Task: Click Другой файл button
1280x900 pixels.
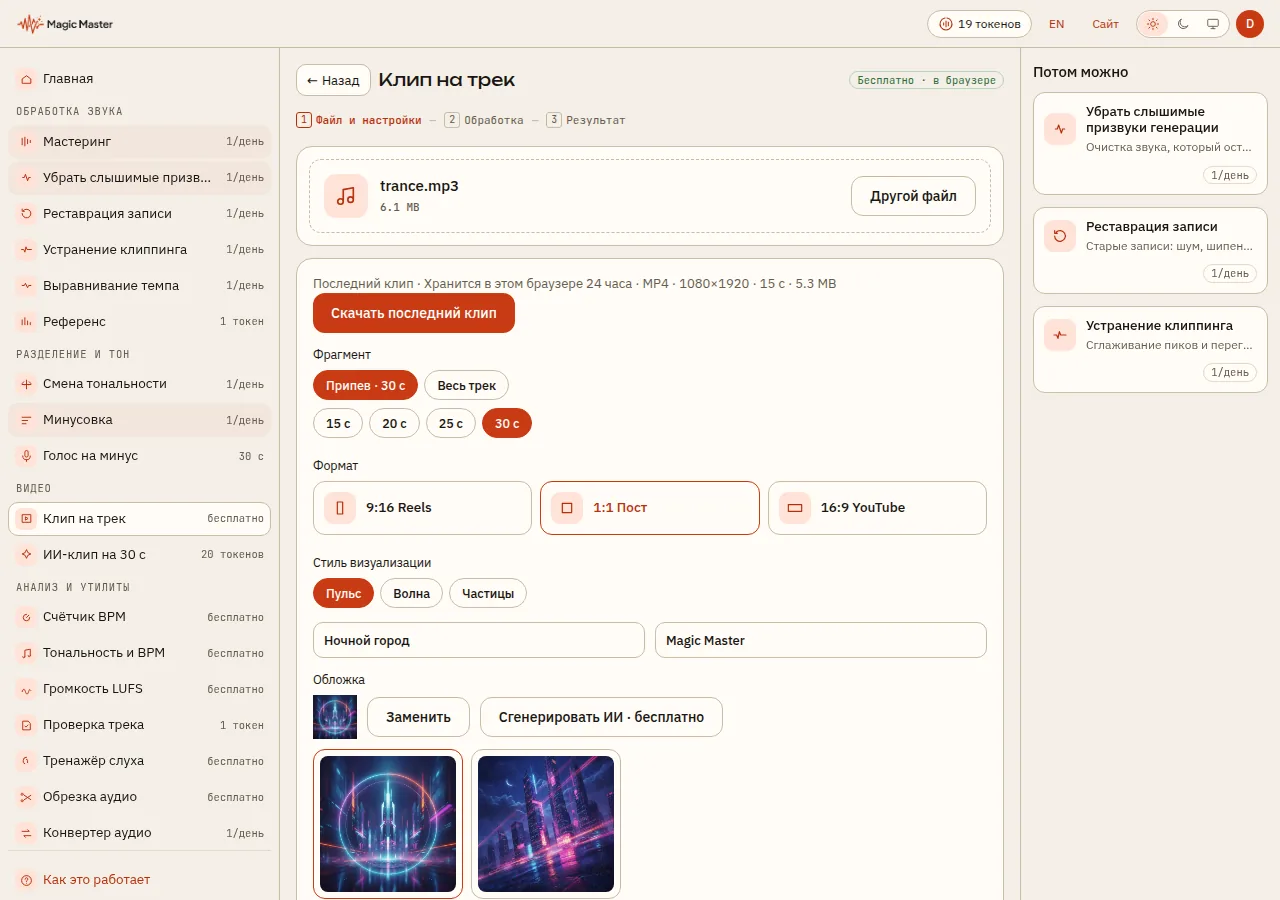Action: click(x=913, y=196)
